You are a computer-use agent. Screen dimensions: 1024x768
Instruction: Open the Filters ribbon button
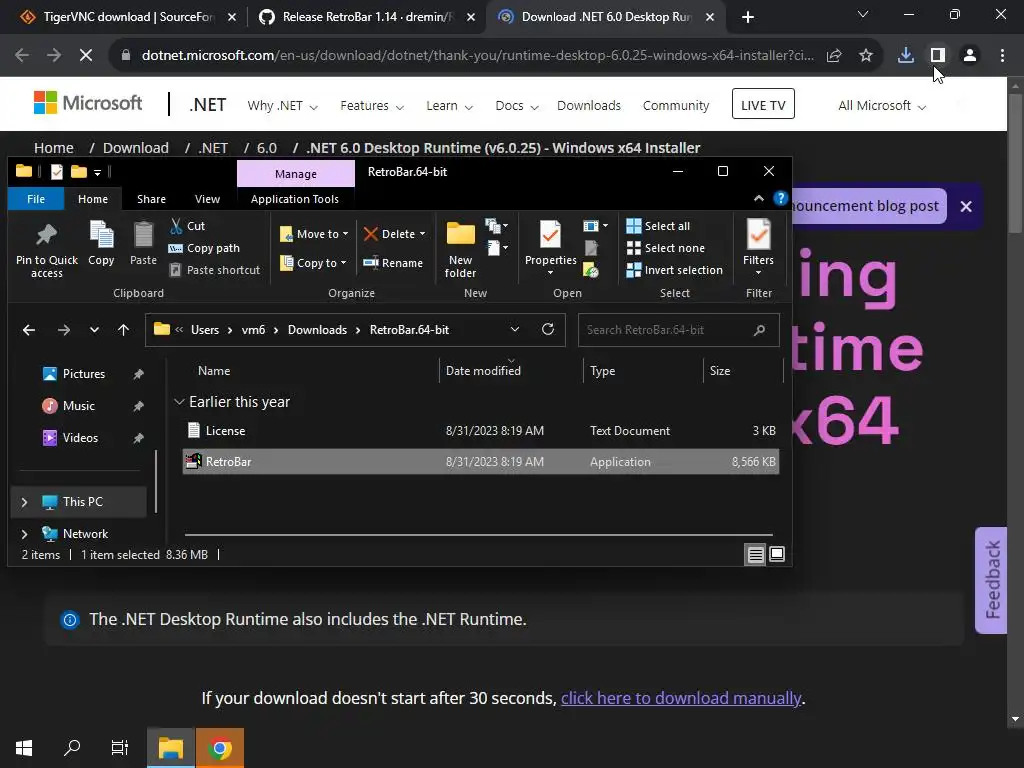click(758, 248)
